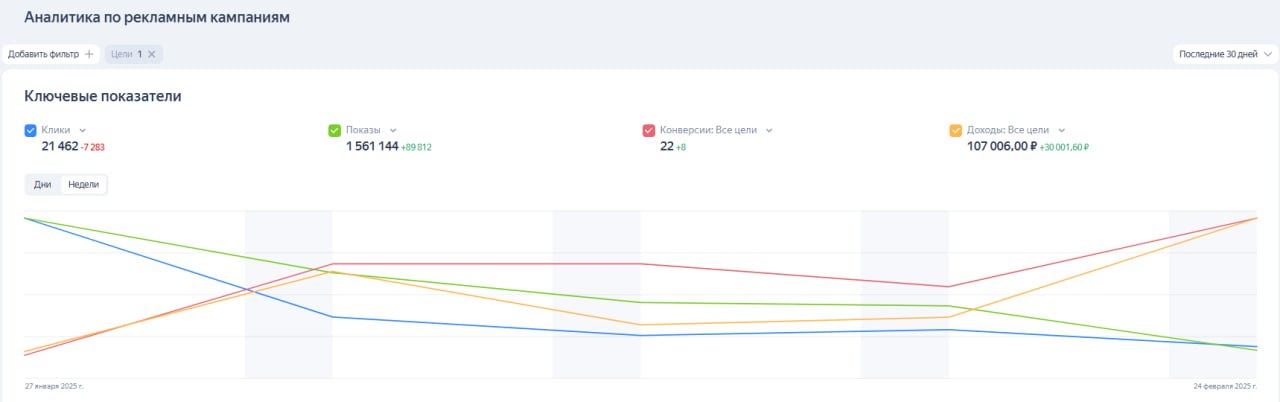
Task: Open the chevron beside Показы metric
Action: pos(393,130)
